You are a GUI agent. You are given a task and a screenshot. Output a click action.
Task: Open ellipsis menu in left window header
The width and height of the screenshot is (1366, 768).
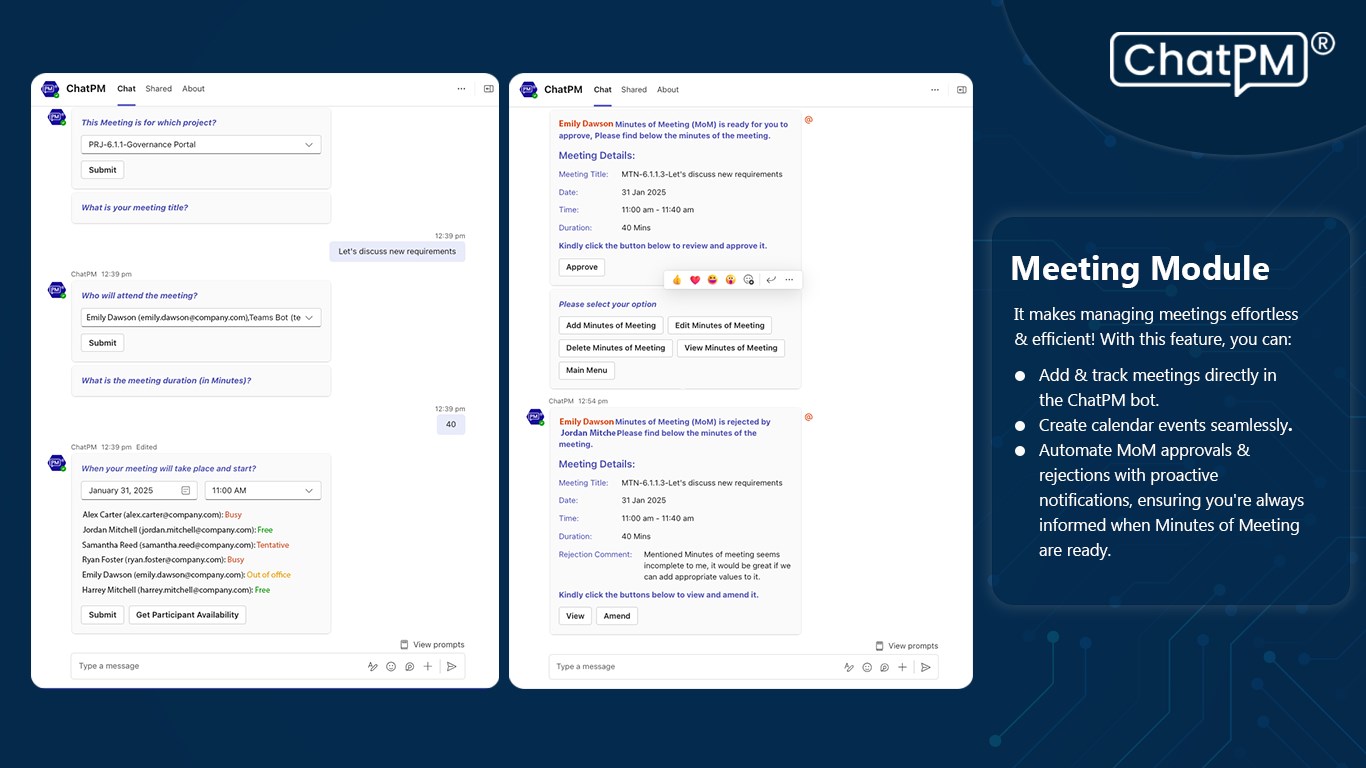click(461, 89)
